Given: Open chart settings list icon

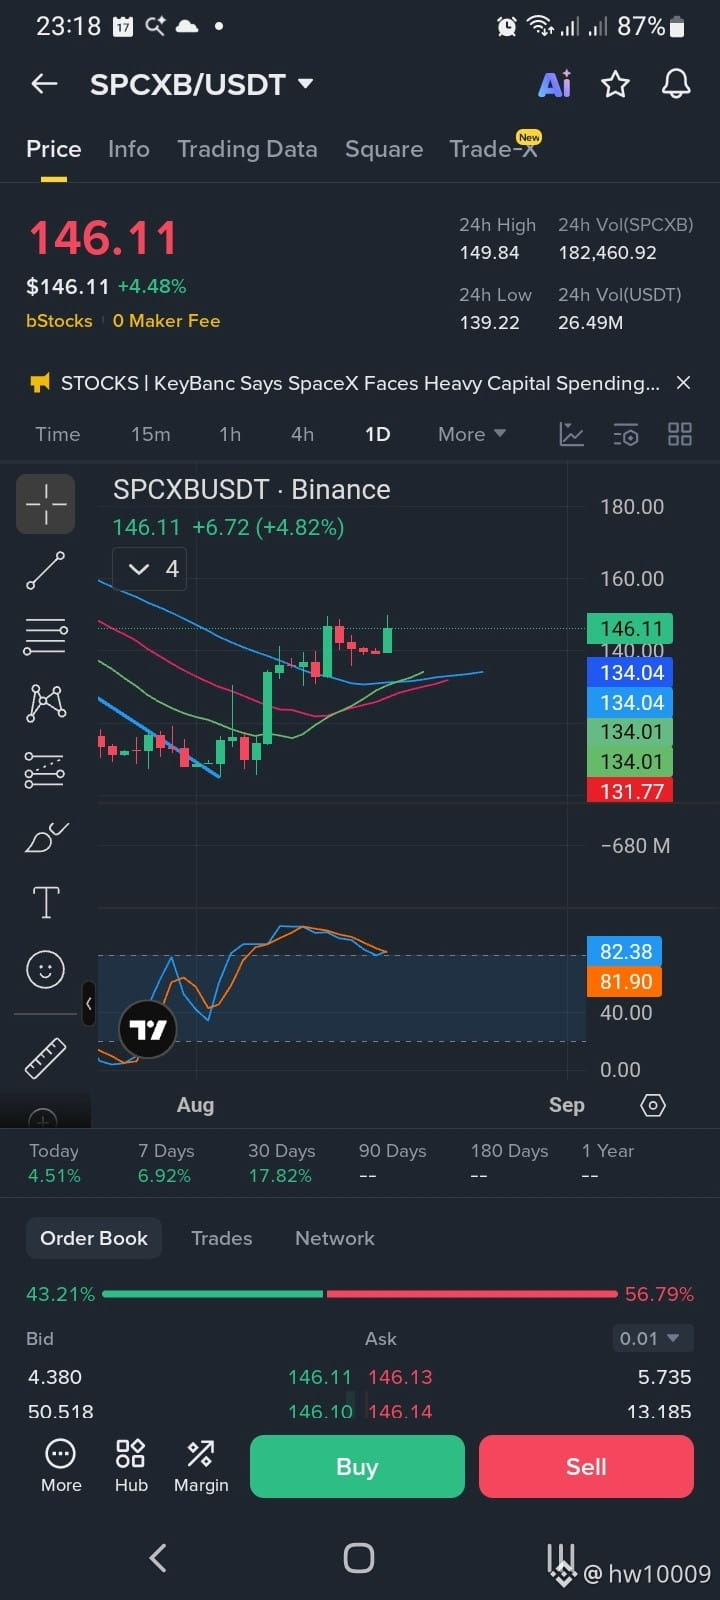Looking at the screenshot, I should tap(625, 434).
